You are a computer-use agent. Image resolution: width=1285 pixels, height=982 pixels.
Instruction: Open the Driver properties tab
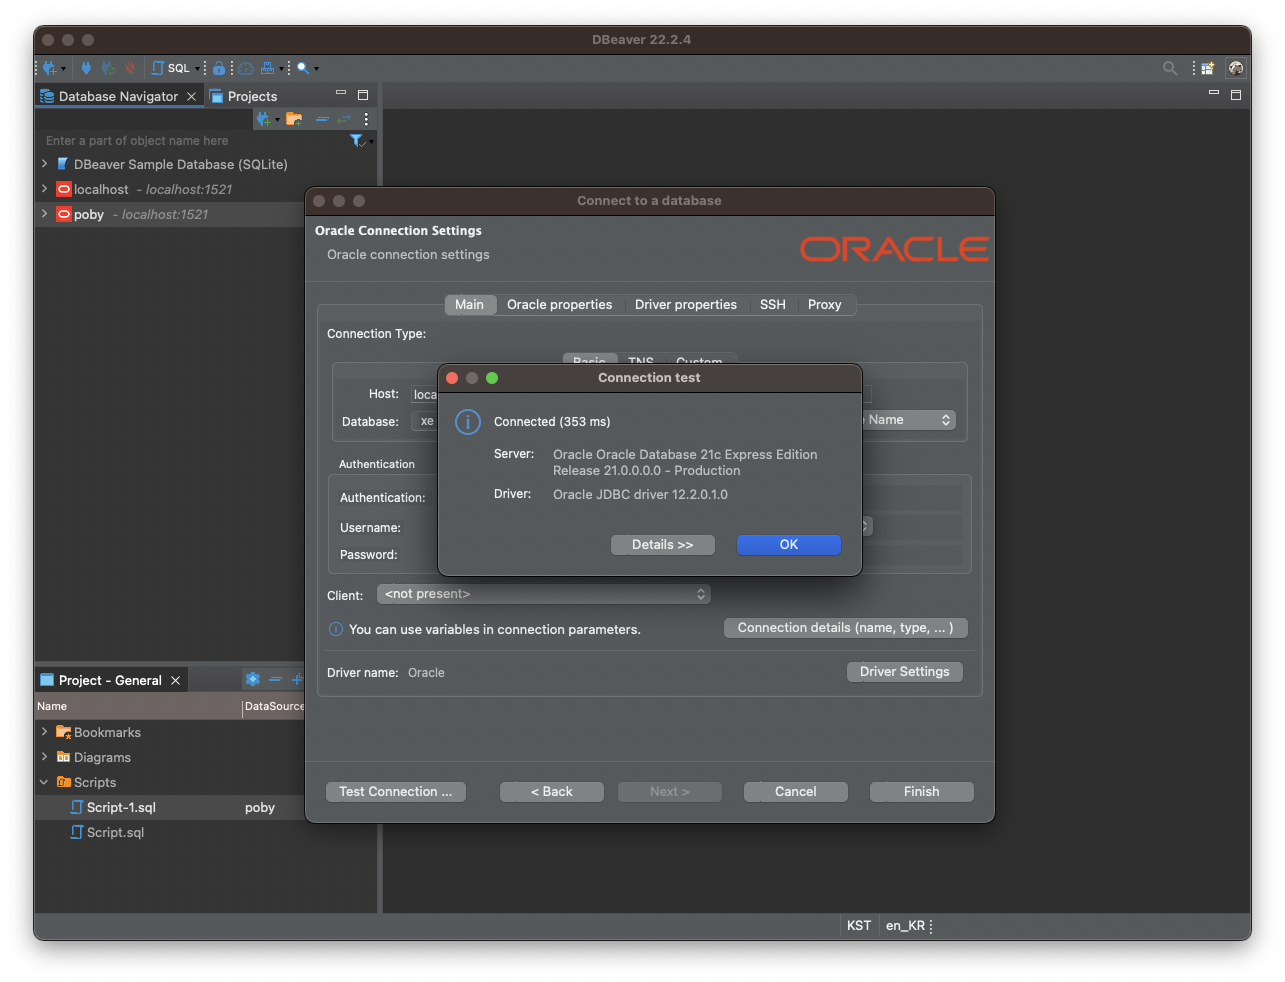[x=686, y=305]
